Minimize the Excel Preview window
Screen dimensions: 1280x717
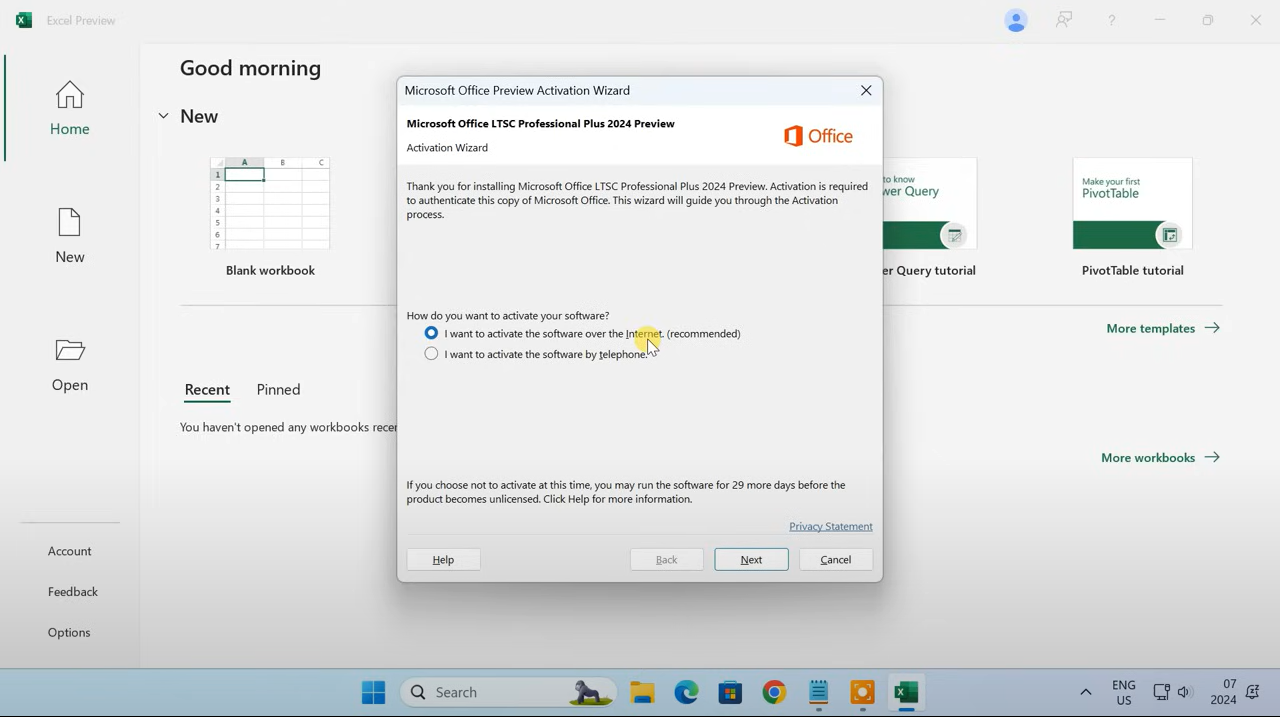pos(1160,20)
